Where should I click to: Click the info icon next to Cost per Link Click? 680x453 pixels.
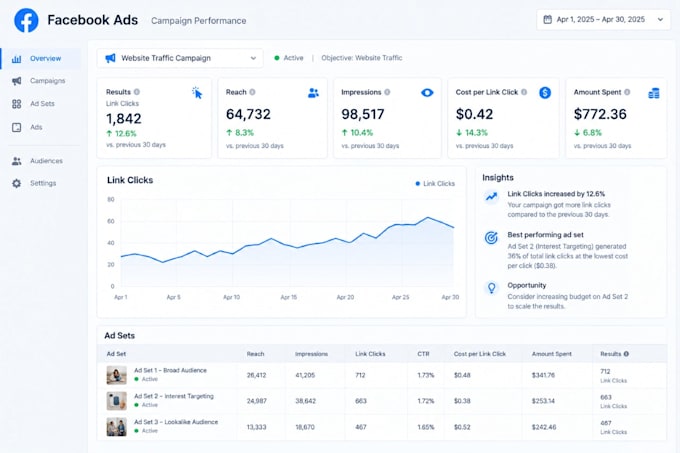tap(524, 92)
